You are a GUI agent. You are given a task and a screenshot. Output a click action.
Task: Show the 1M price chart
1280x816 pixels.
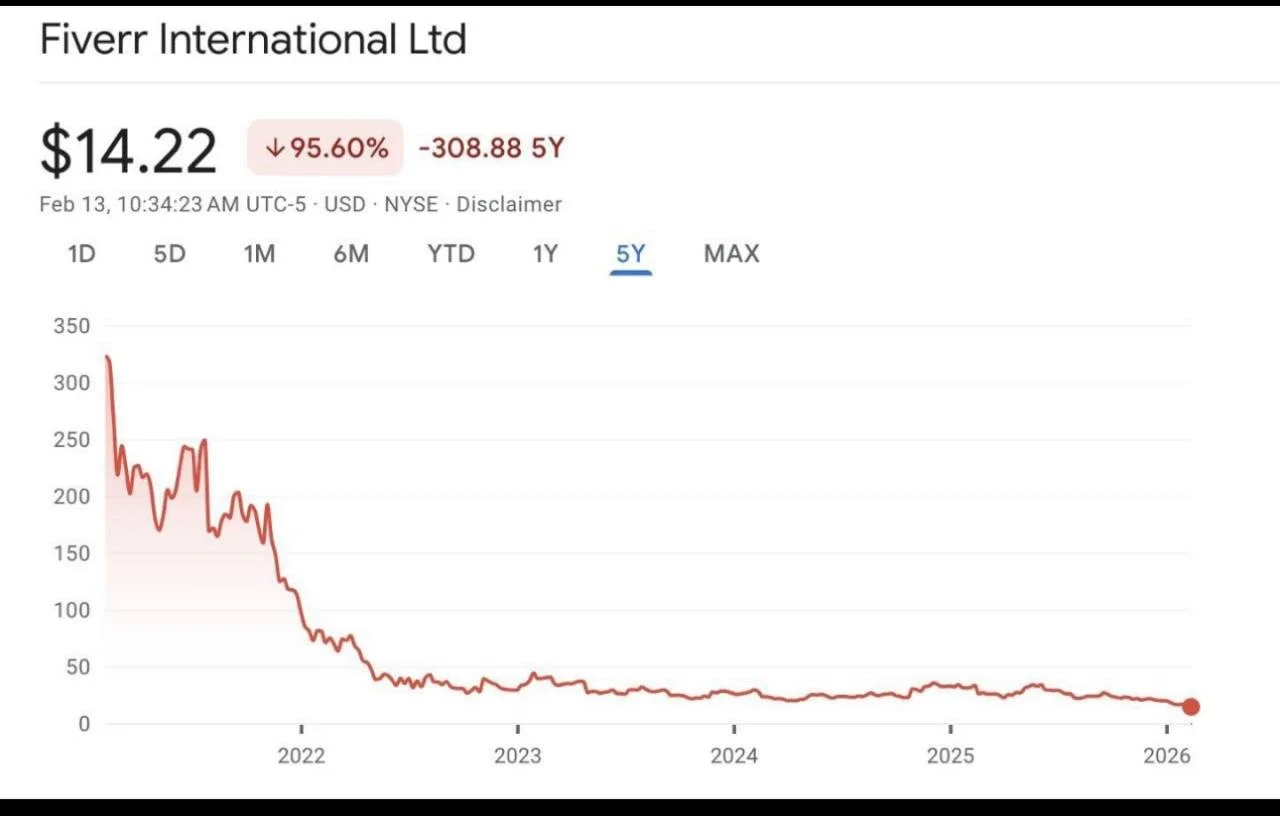pyautogui.click(x=259, y=254)
